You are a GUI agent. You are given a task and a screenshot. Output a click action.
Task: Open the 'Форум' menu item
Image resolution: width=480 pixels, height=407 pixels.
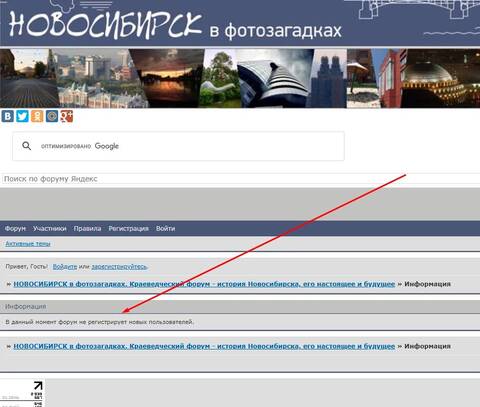(x=15, y=229)
